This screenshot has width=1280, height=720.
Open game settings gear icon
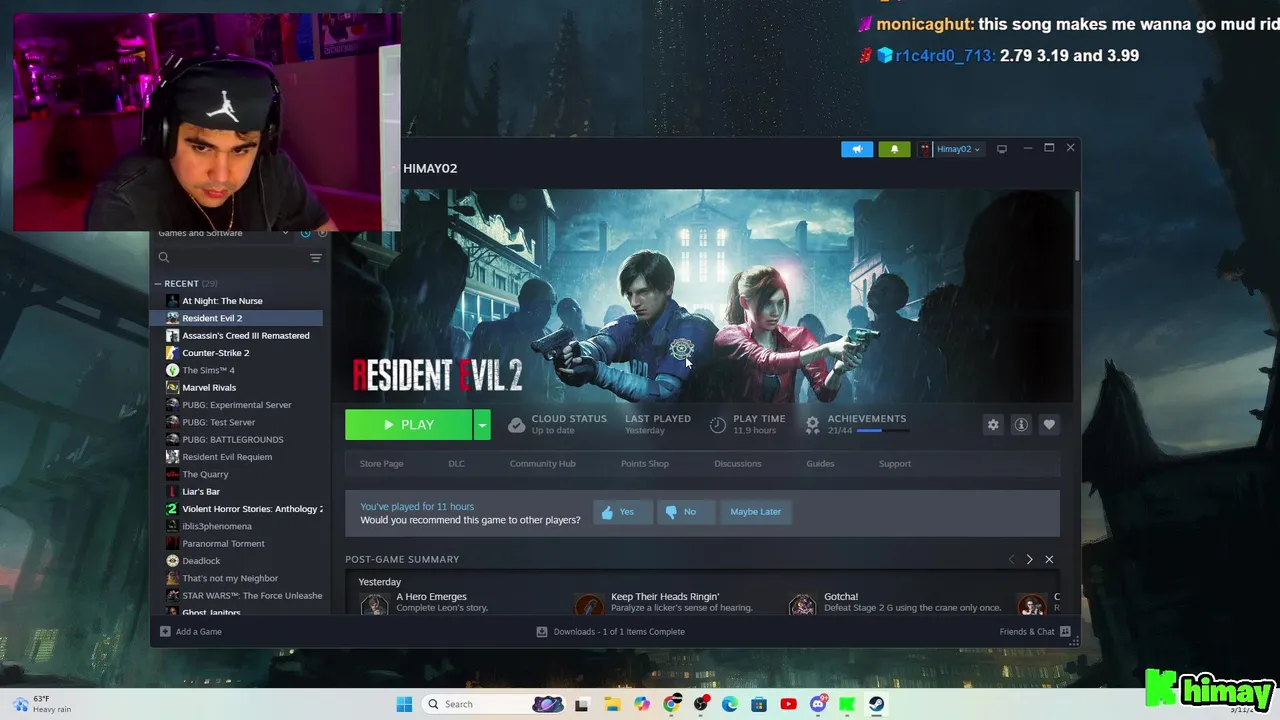tap(993, 425)
